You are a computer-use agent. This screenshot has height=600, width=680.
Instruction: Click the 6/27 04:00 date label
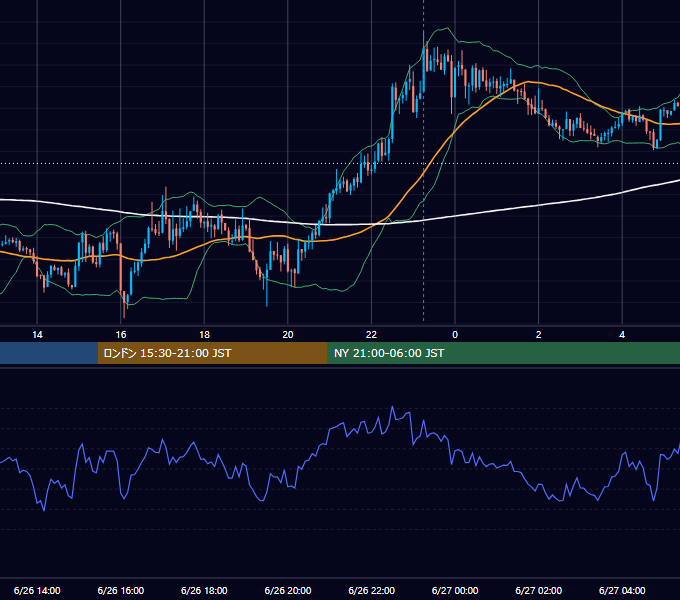(622, 590)
